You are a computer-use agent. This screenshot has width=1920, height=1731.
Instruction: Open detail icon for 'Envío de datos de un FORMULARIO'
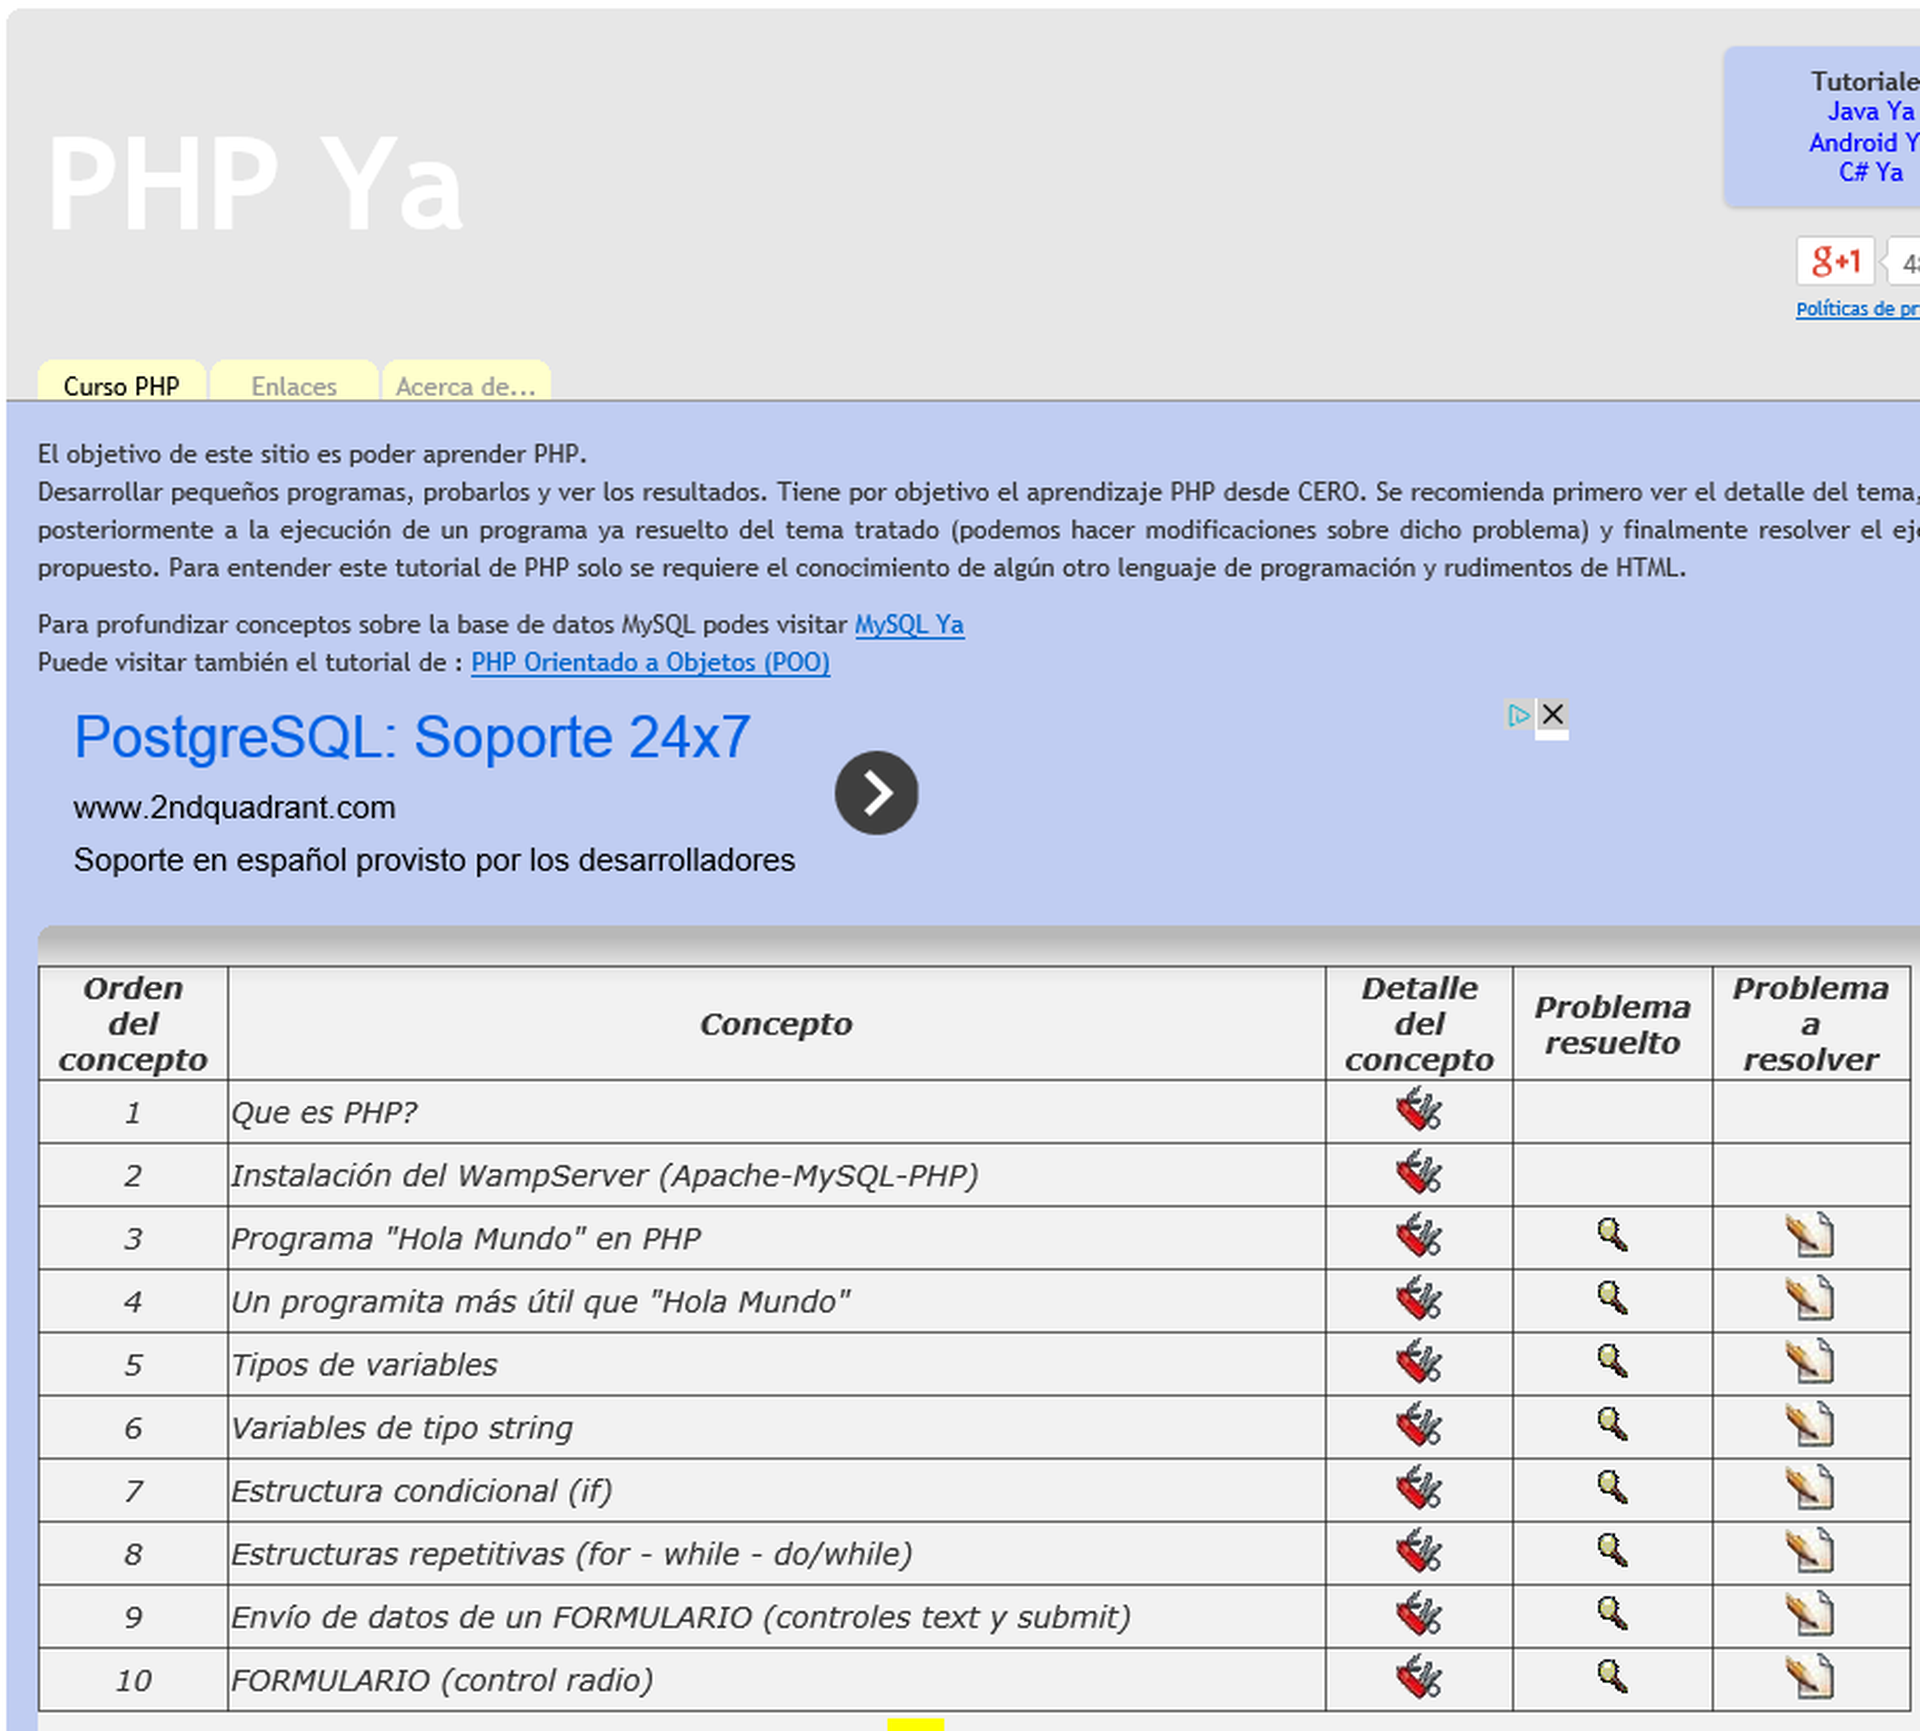(x=1418, y=1614)
